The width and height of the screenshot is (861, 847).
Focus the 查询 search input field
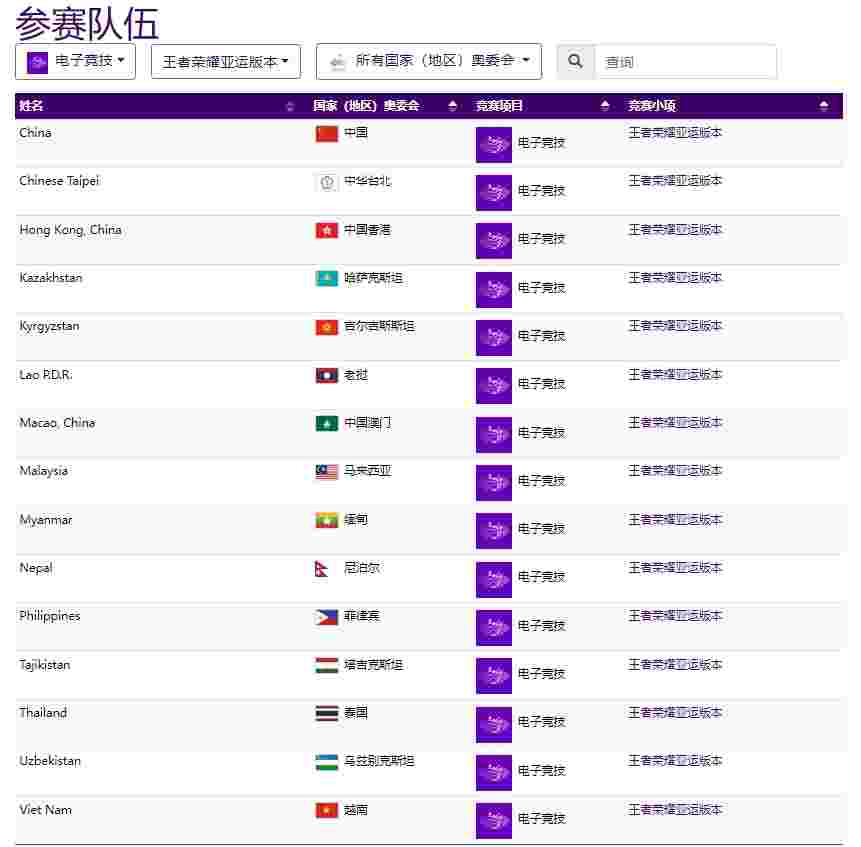pyautogui.click(x=685, y=61)
